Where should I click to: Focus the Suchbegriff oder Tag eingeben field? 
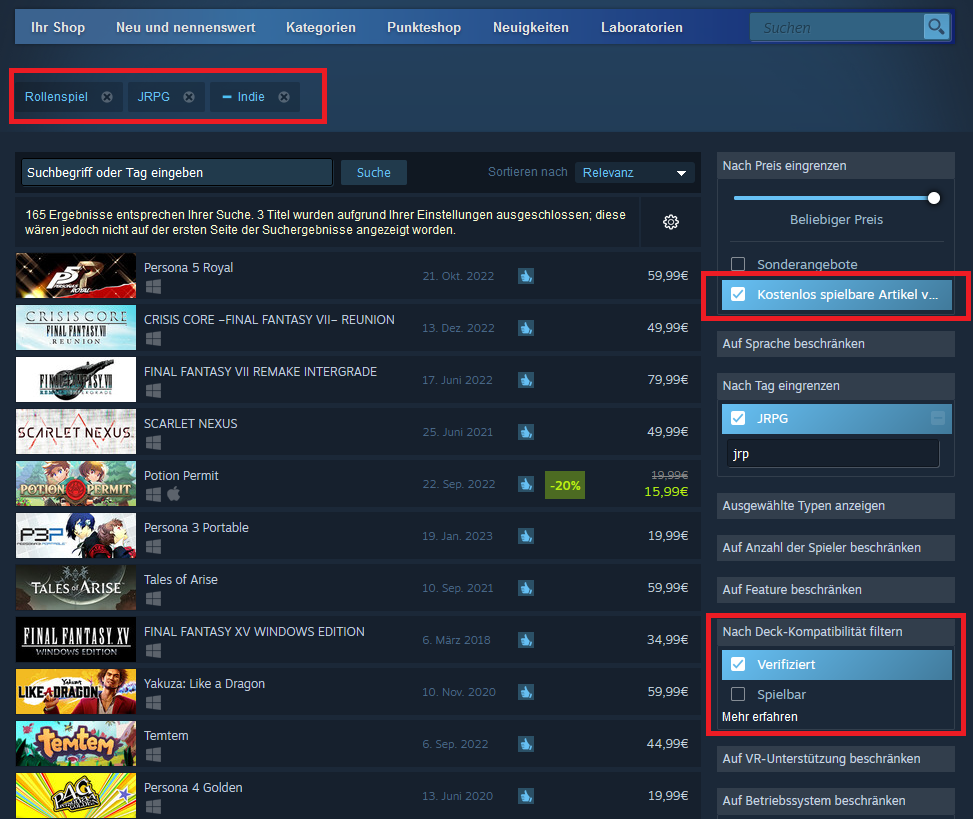(x=177, y=172)
